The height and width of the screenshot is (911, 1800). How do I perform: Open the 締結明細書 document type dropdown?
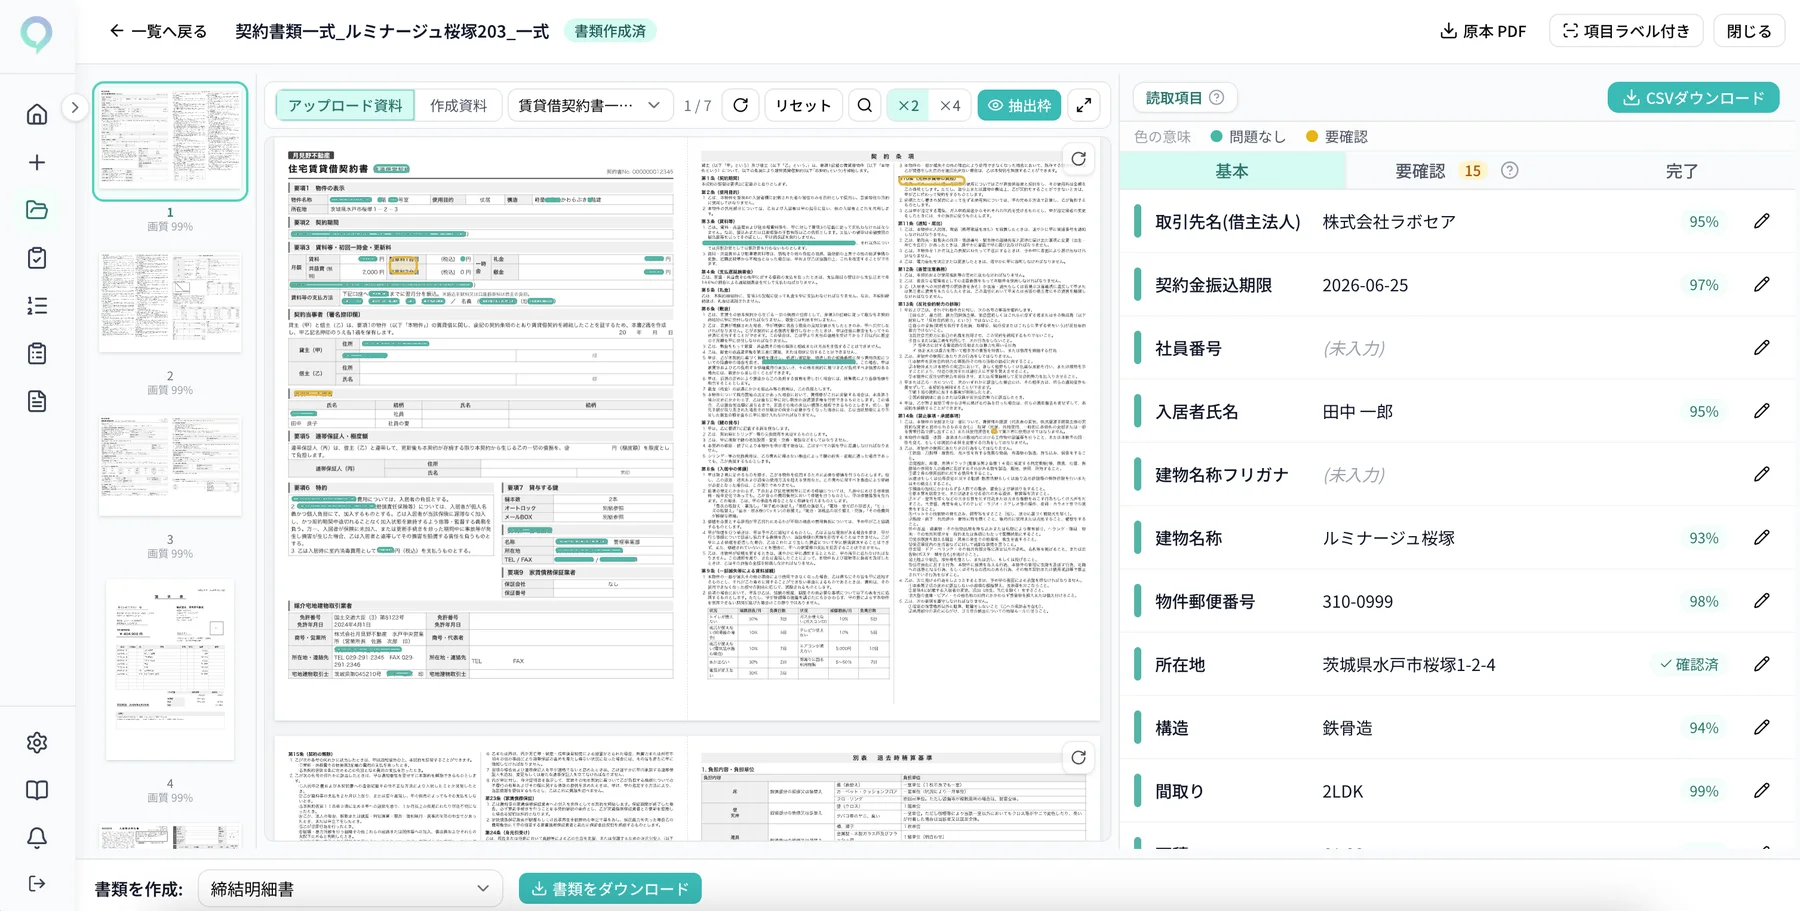pos(350,889)
